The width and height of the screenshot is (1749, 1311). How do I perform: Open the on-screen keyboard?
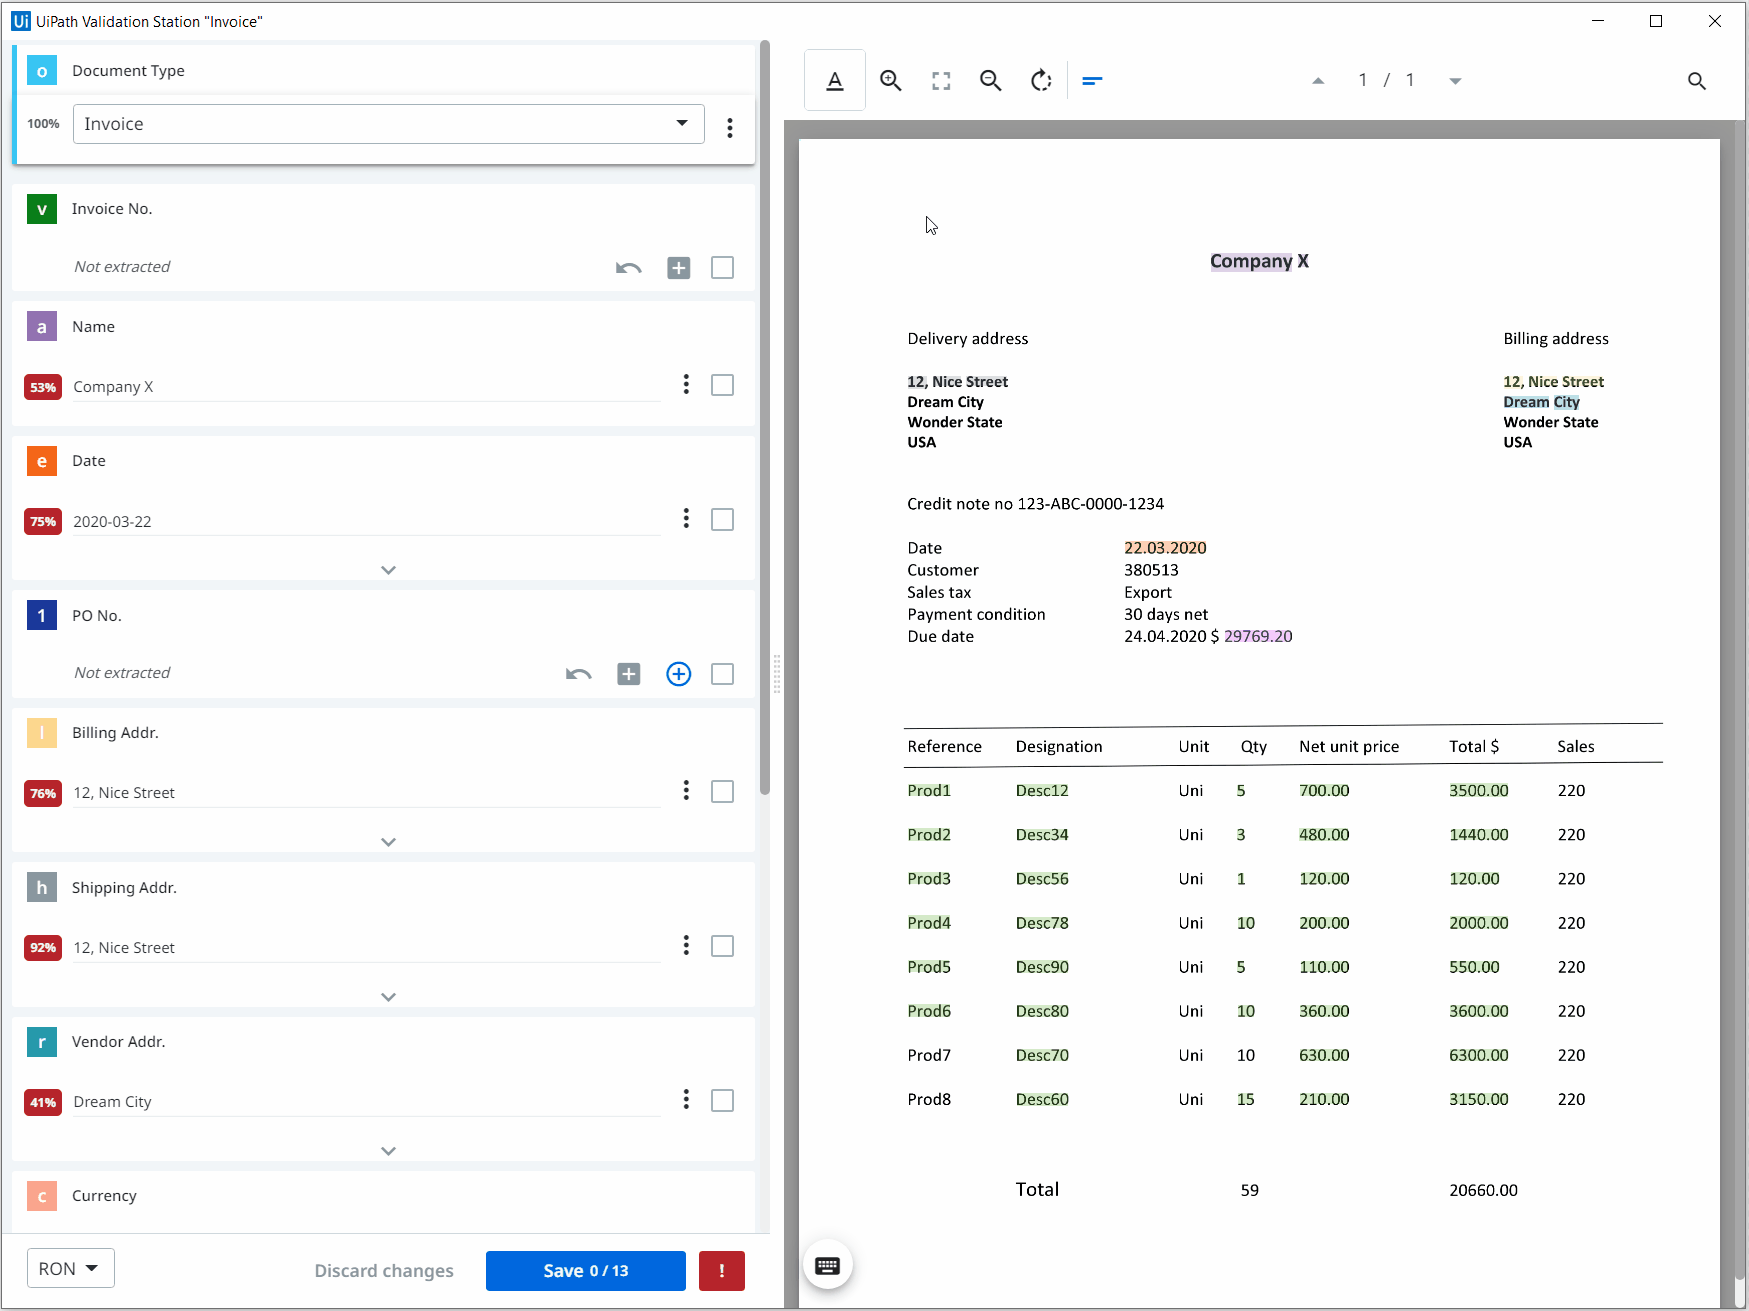(827, 1265)
